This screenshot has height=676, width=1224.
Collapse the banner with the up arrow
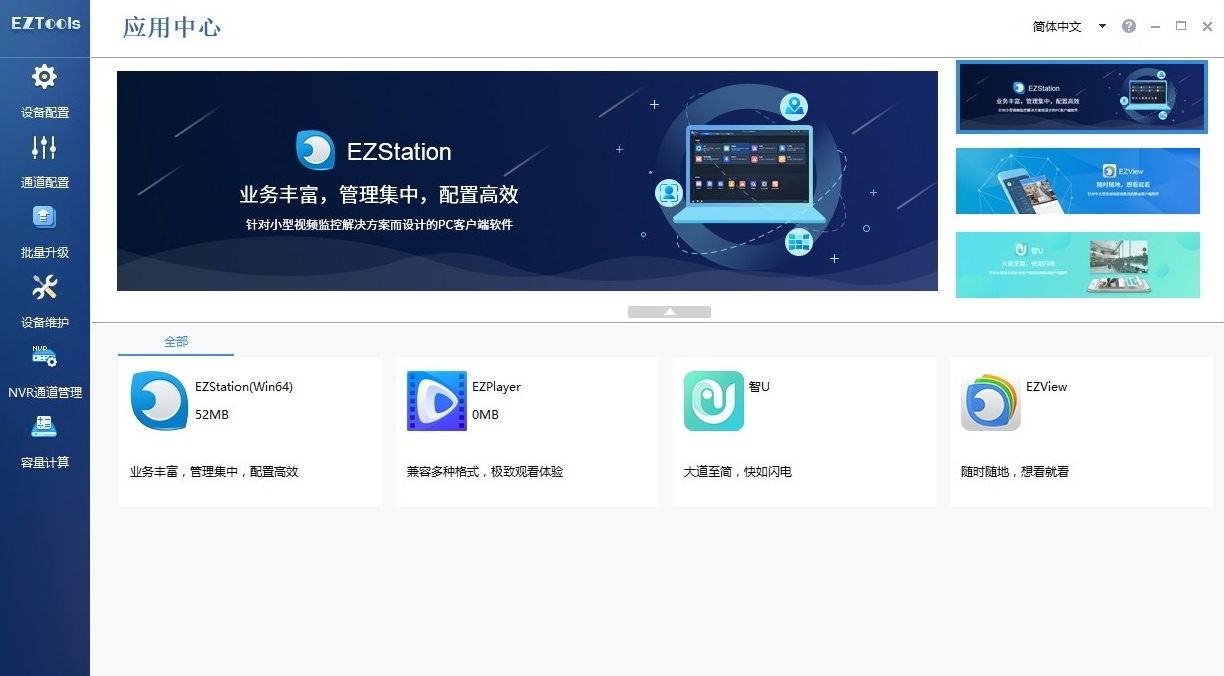tap(669, 312)
